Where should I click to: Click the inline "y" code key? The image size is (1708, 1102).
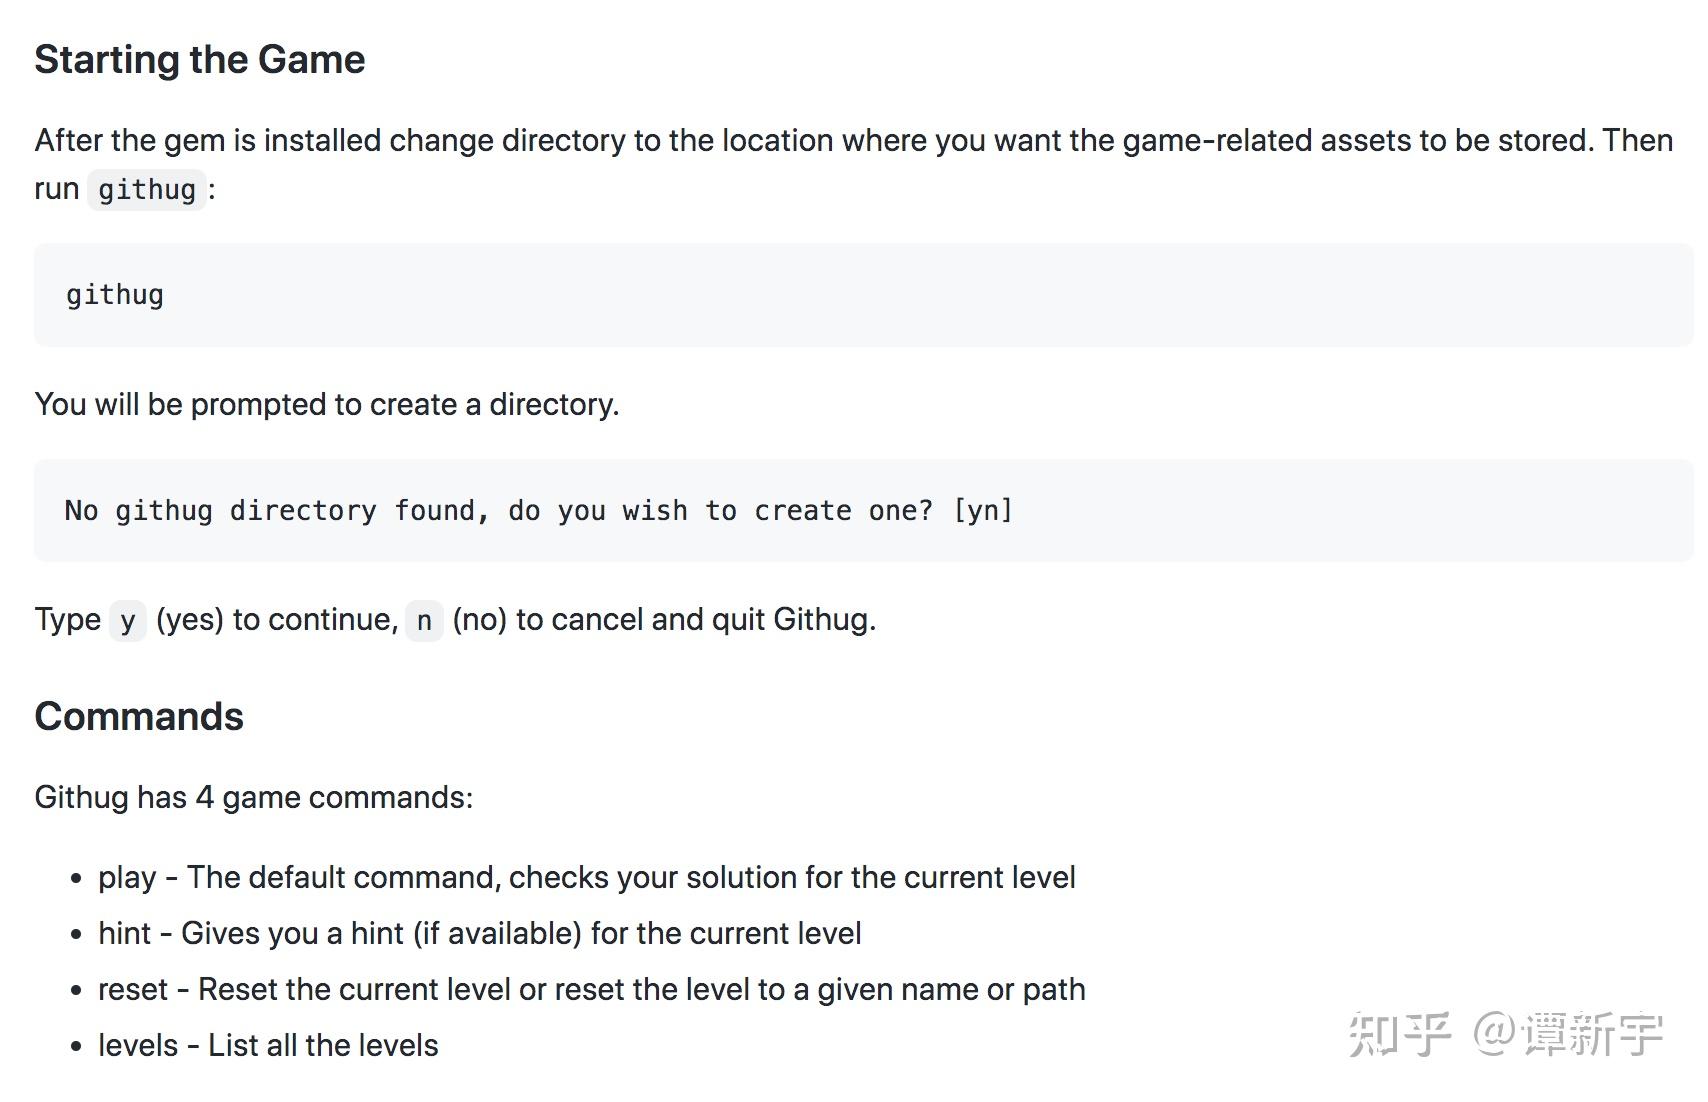127,621
